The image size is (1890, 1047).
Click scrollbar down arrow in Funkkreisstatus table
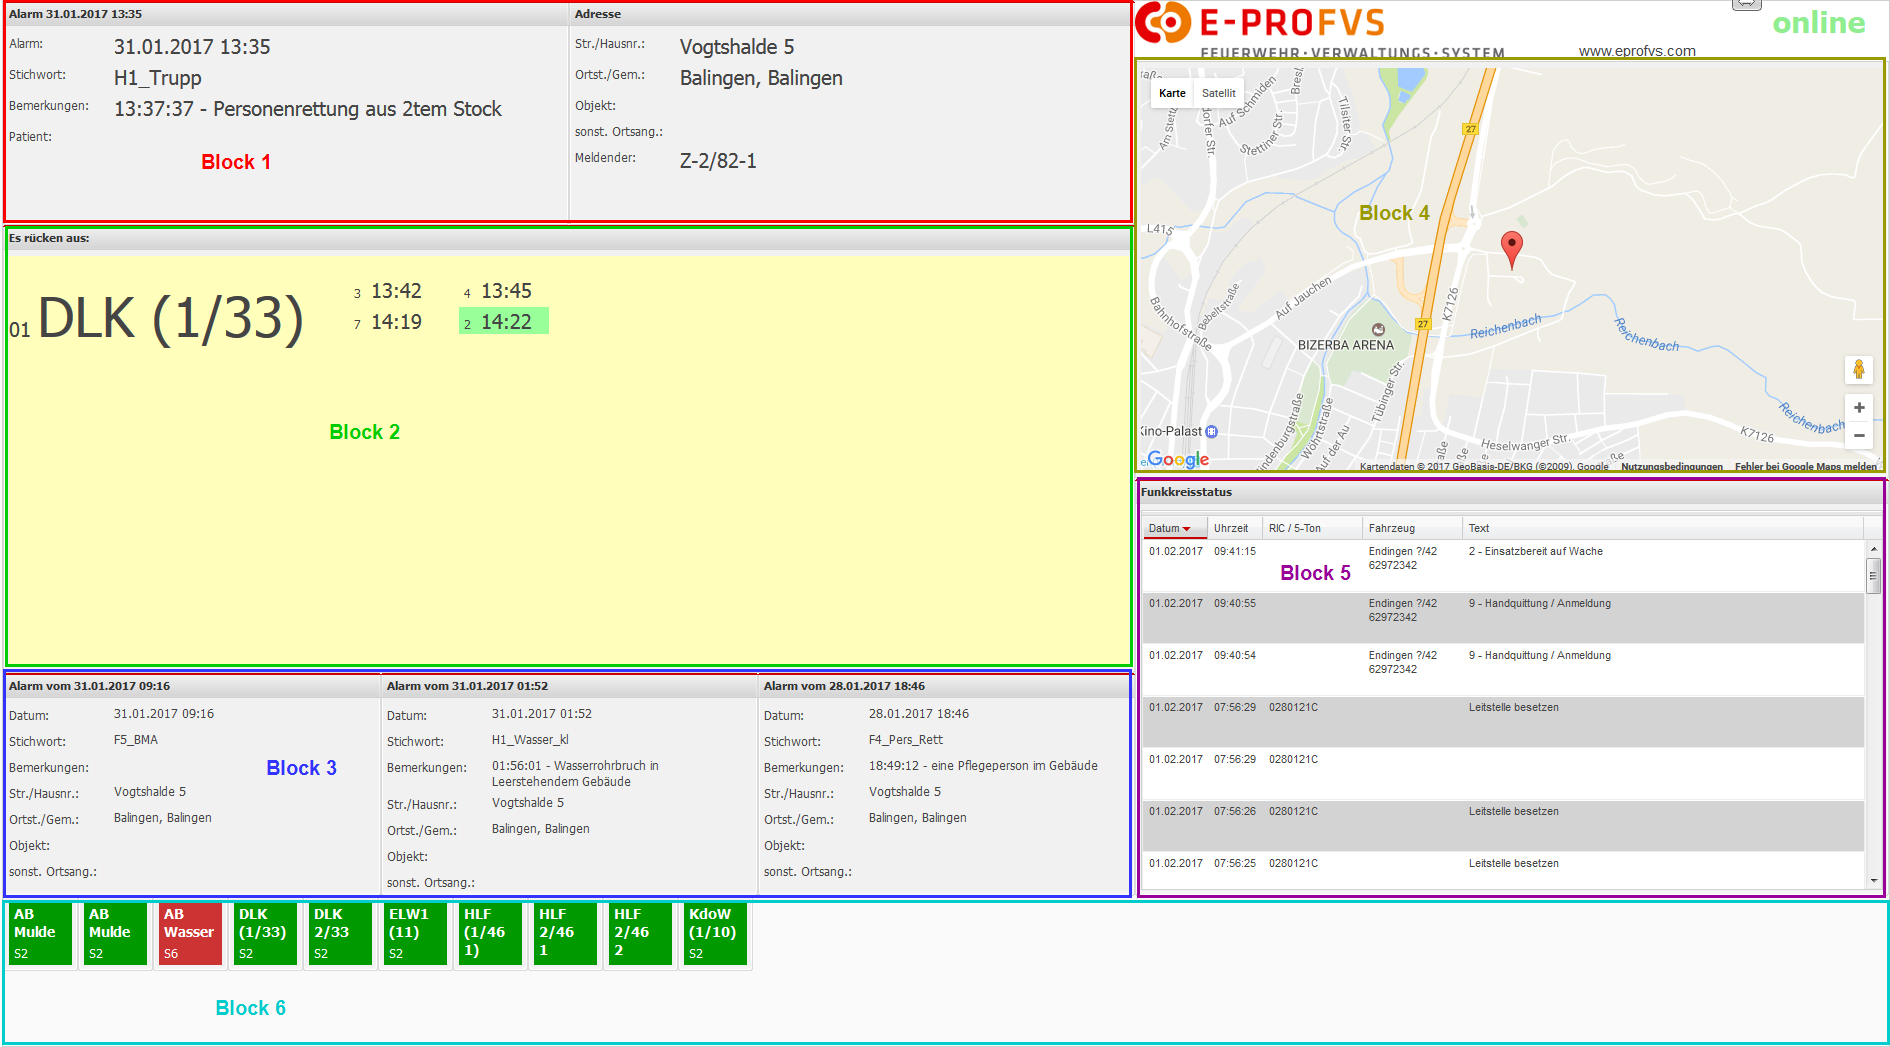tap(1873, 881)
